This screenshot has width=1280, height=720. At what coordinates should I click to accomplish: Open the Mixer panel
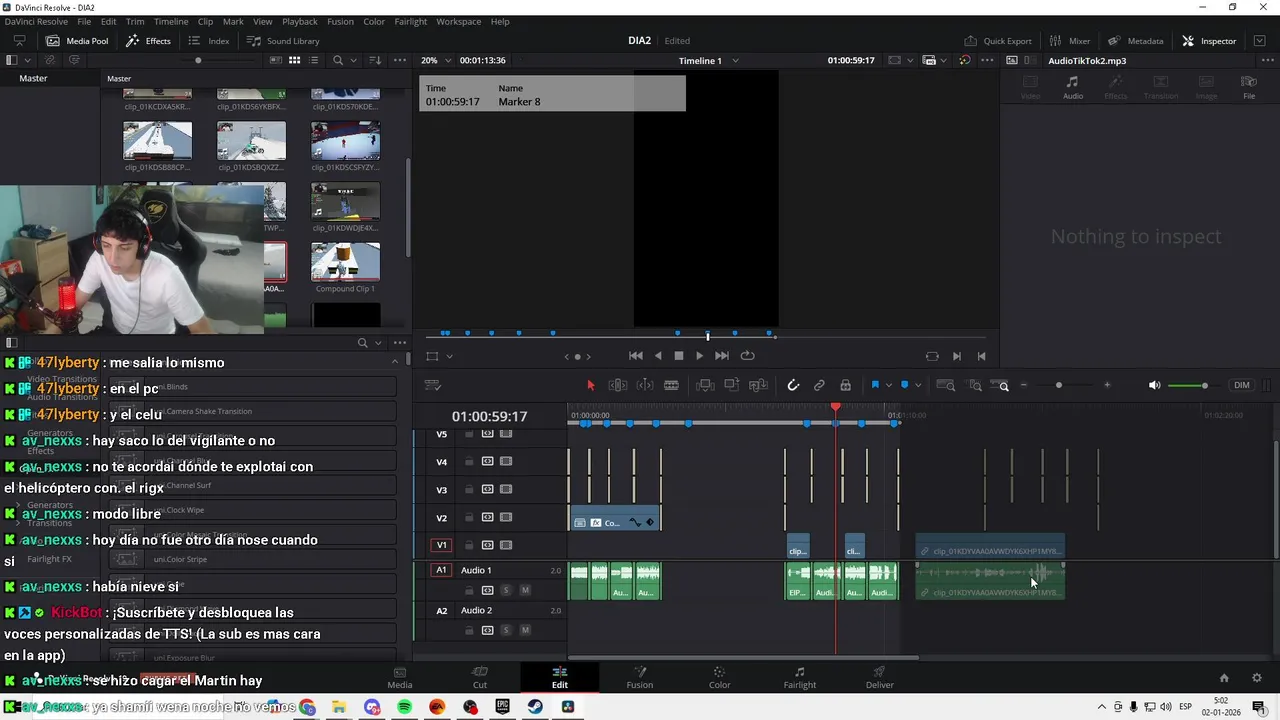[x=1069, y=41]
